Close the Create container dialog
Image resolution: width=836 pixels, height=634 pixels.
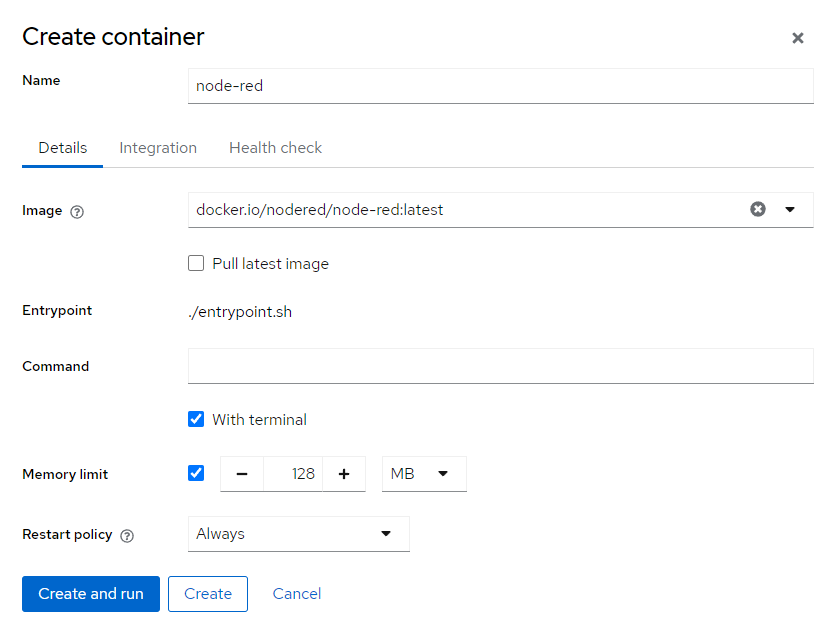797,38
